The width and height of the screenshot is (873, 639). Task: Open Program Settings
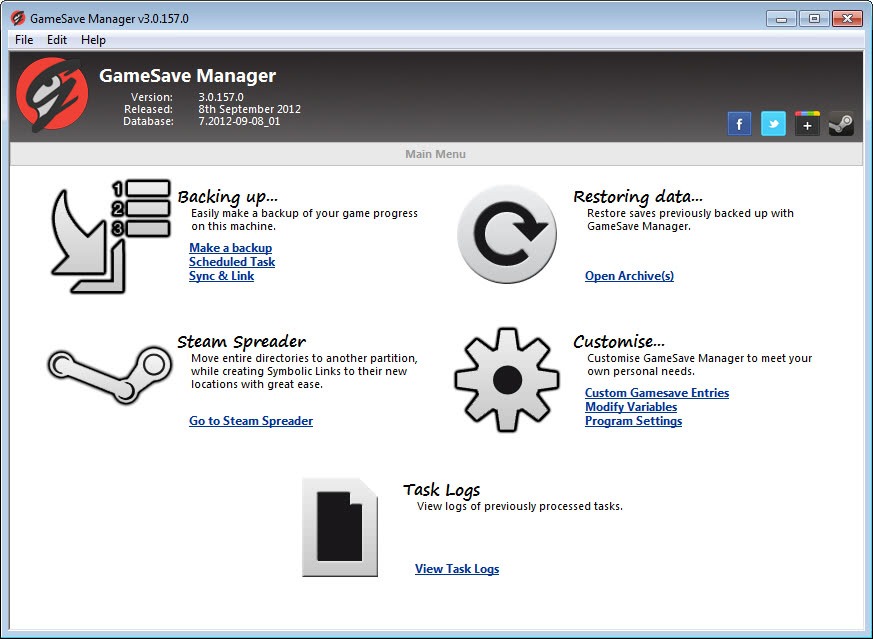(x=634, y=421)
